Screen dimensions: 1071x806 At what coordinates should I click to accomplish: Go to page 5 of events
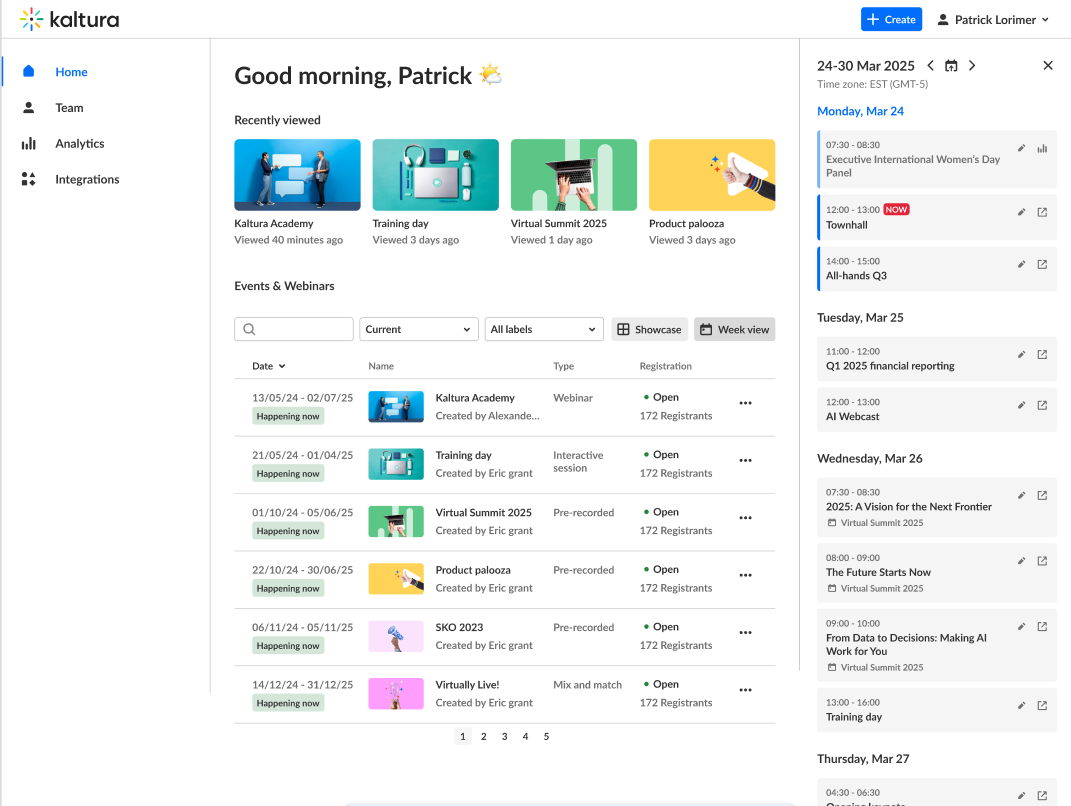pyautogui.click(x=546, y=736)
